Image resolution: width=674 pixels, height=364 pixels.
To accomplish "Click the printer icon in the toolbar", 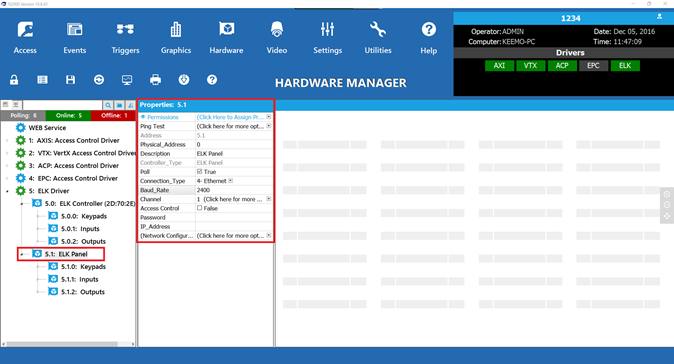I will pos(156,80).
